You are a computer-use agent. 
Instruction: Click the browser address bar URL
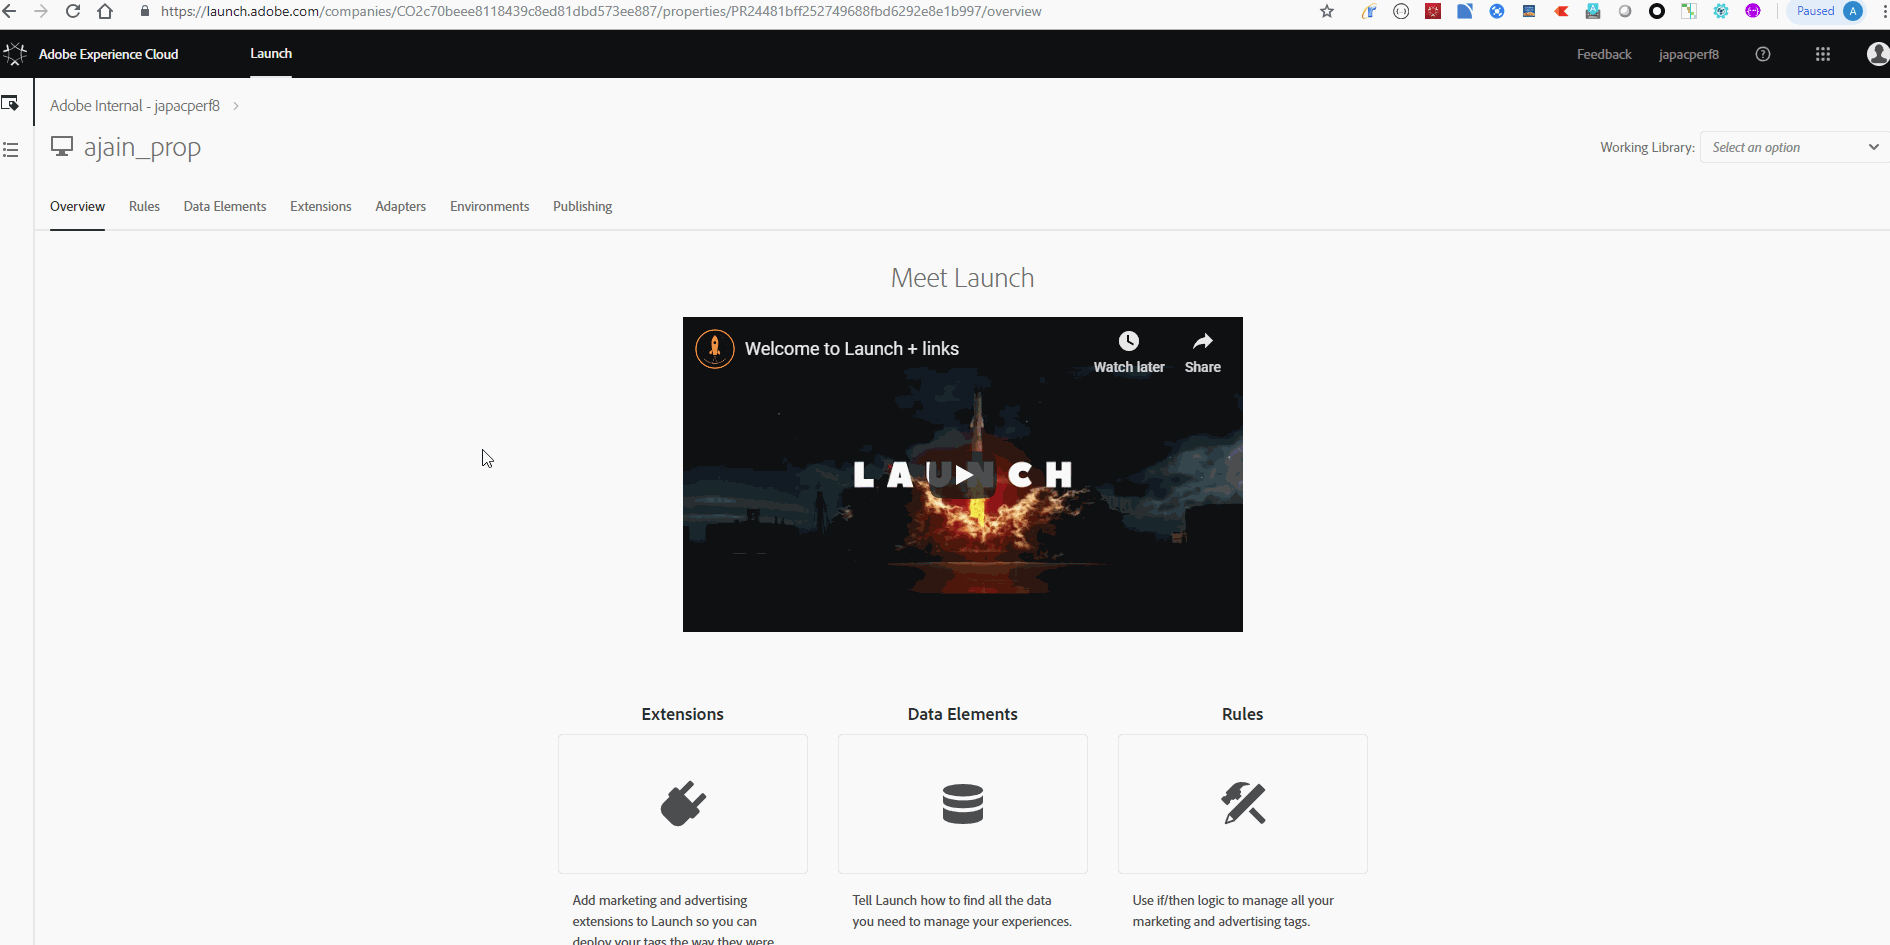point(601,12)
